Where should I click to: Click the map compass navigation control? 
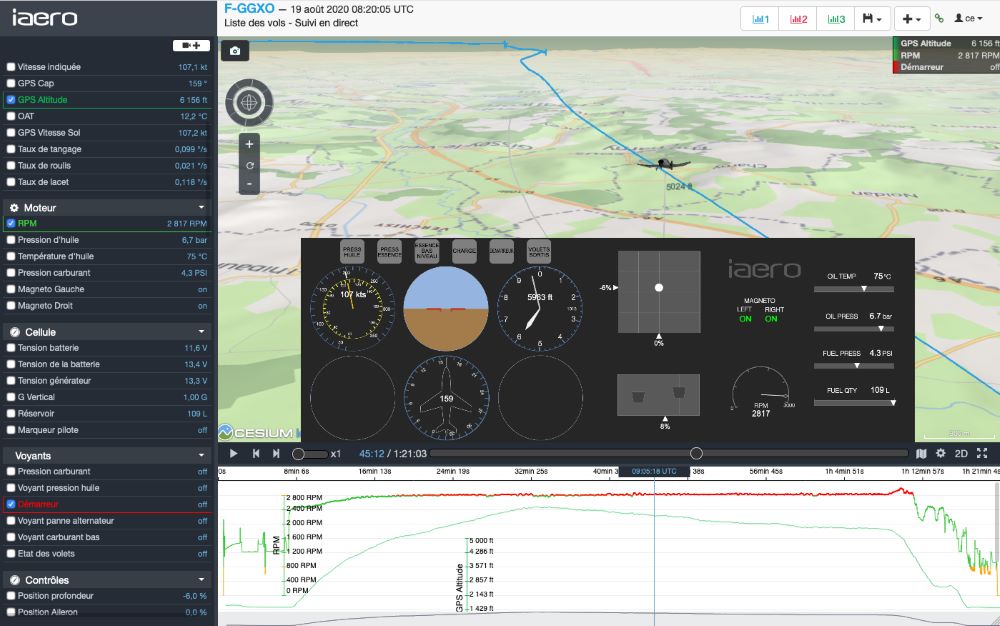[249, 101]
